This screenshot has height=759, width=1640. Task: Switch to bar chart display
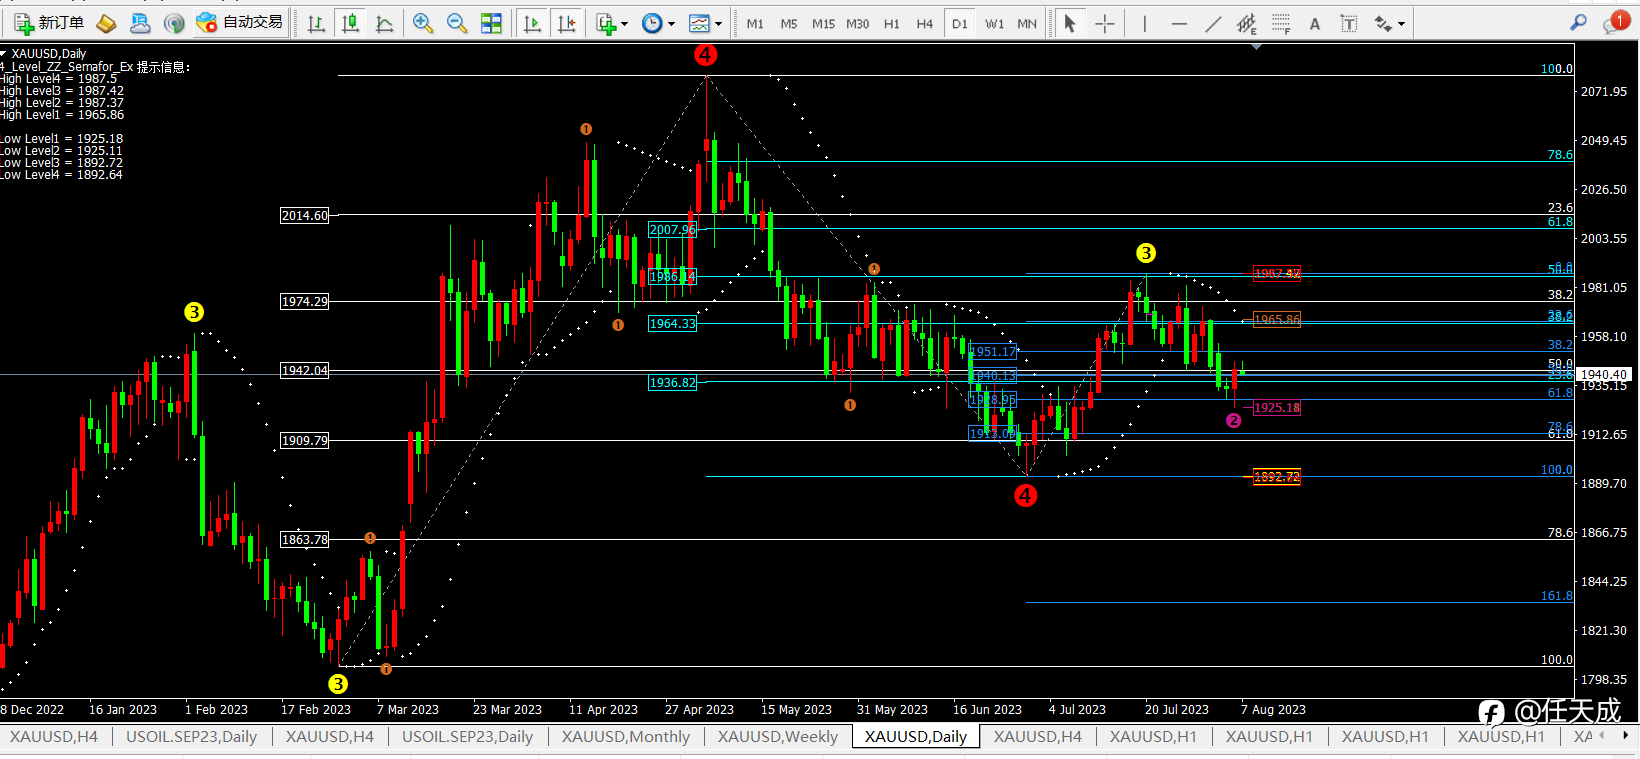pyautogui.click(x=316, y=23)
